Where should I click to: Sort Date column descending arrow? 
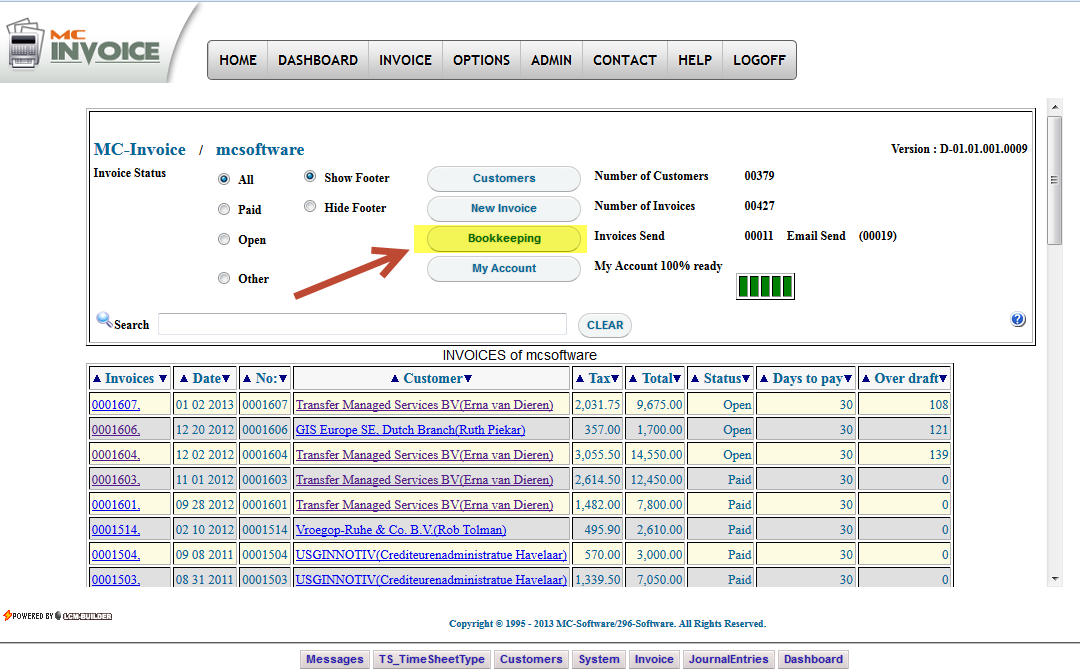coord(226,379)
